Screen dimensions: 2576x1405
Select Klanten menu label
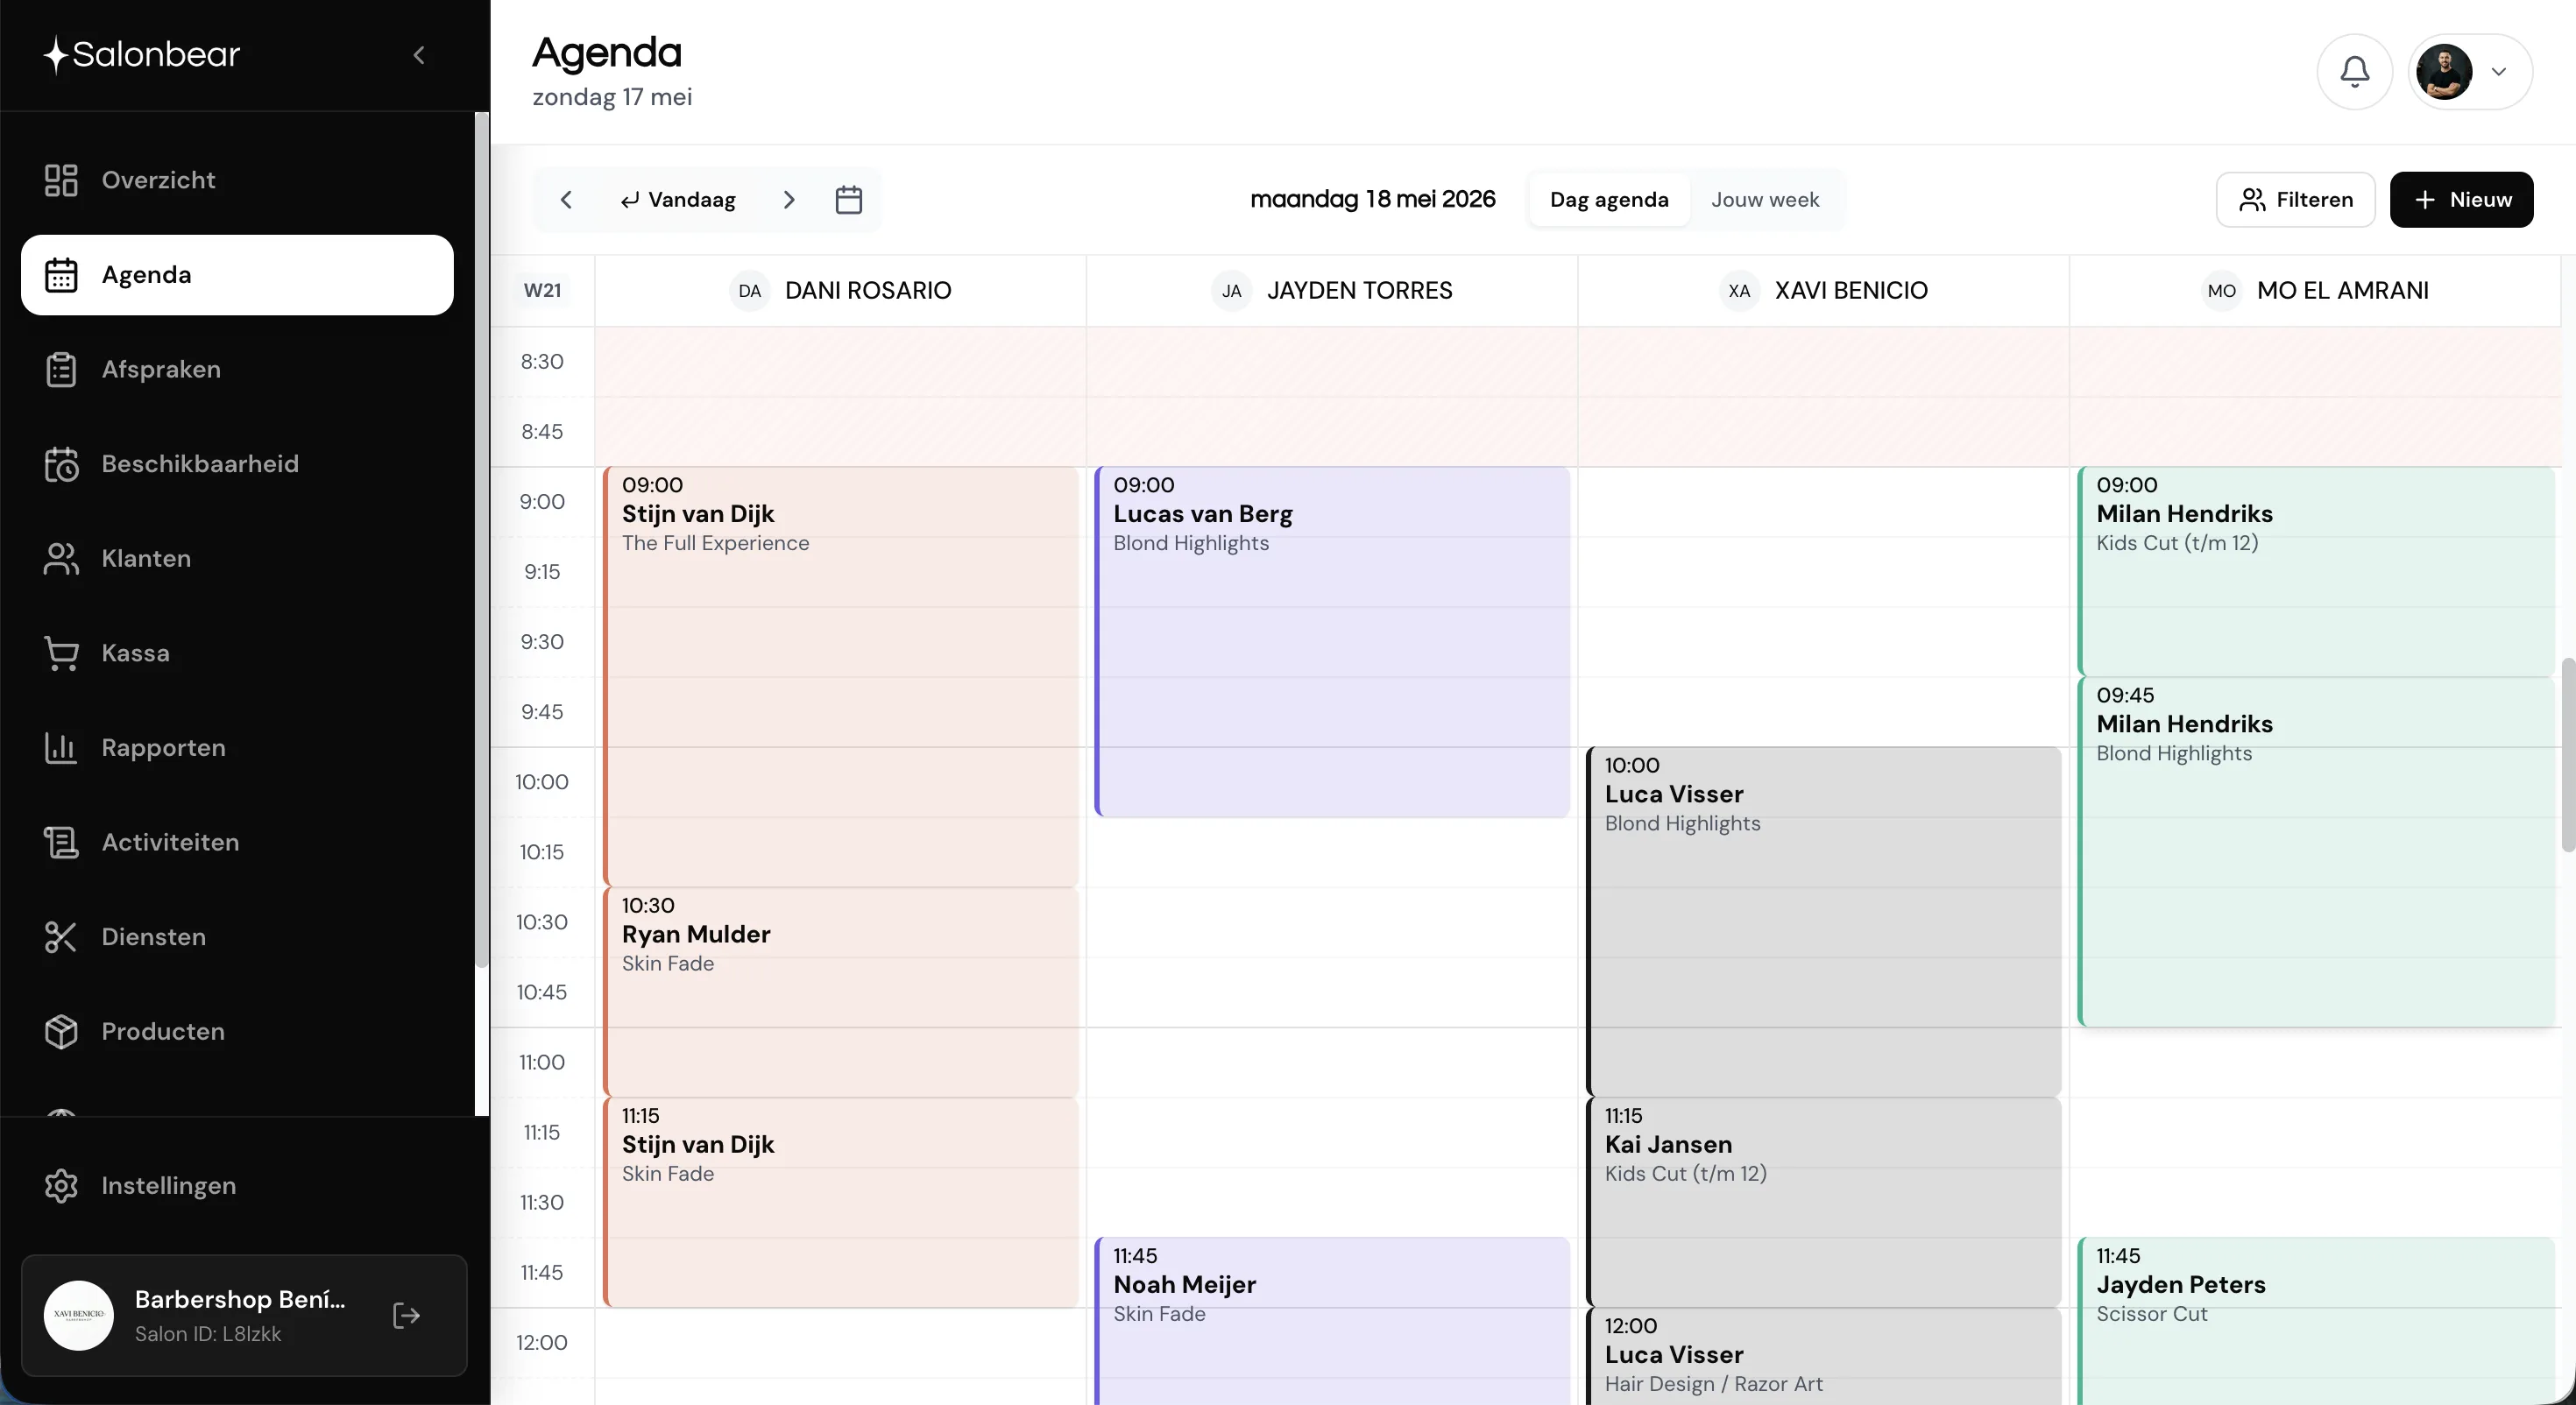pos(146,558)
